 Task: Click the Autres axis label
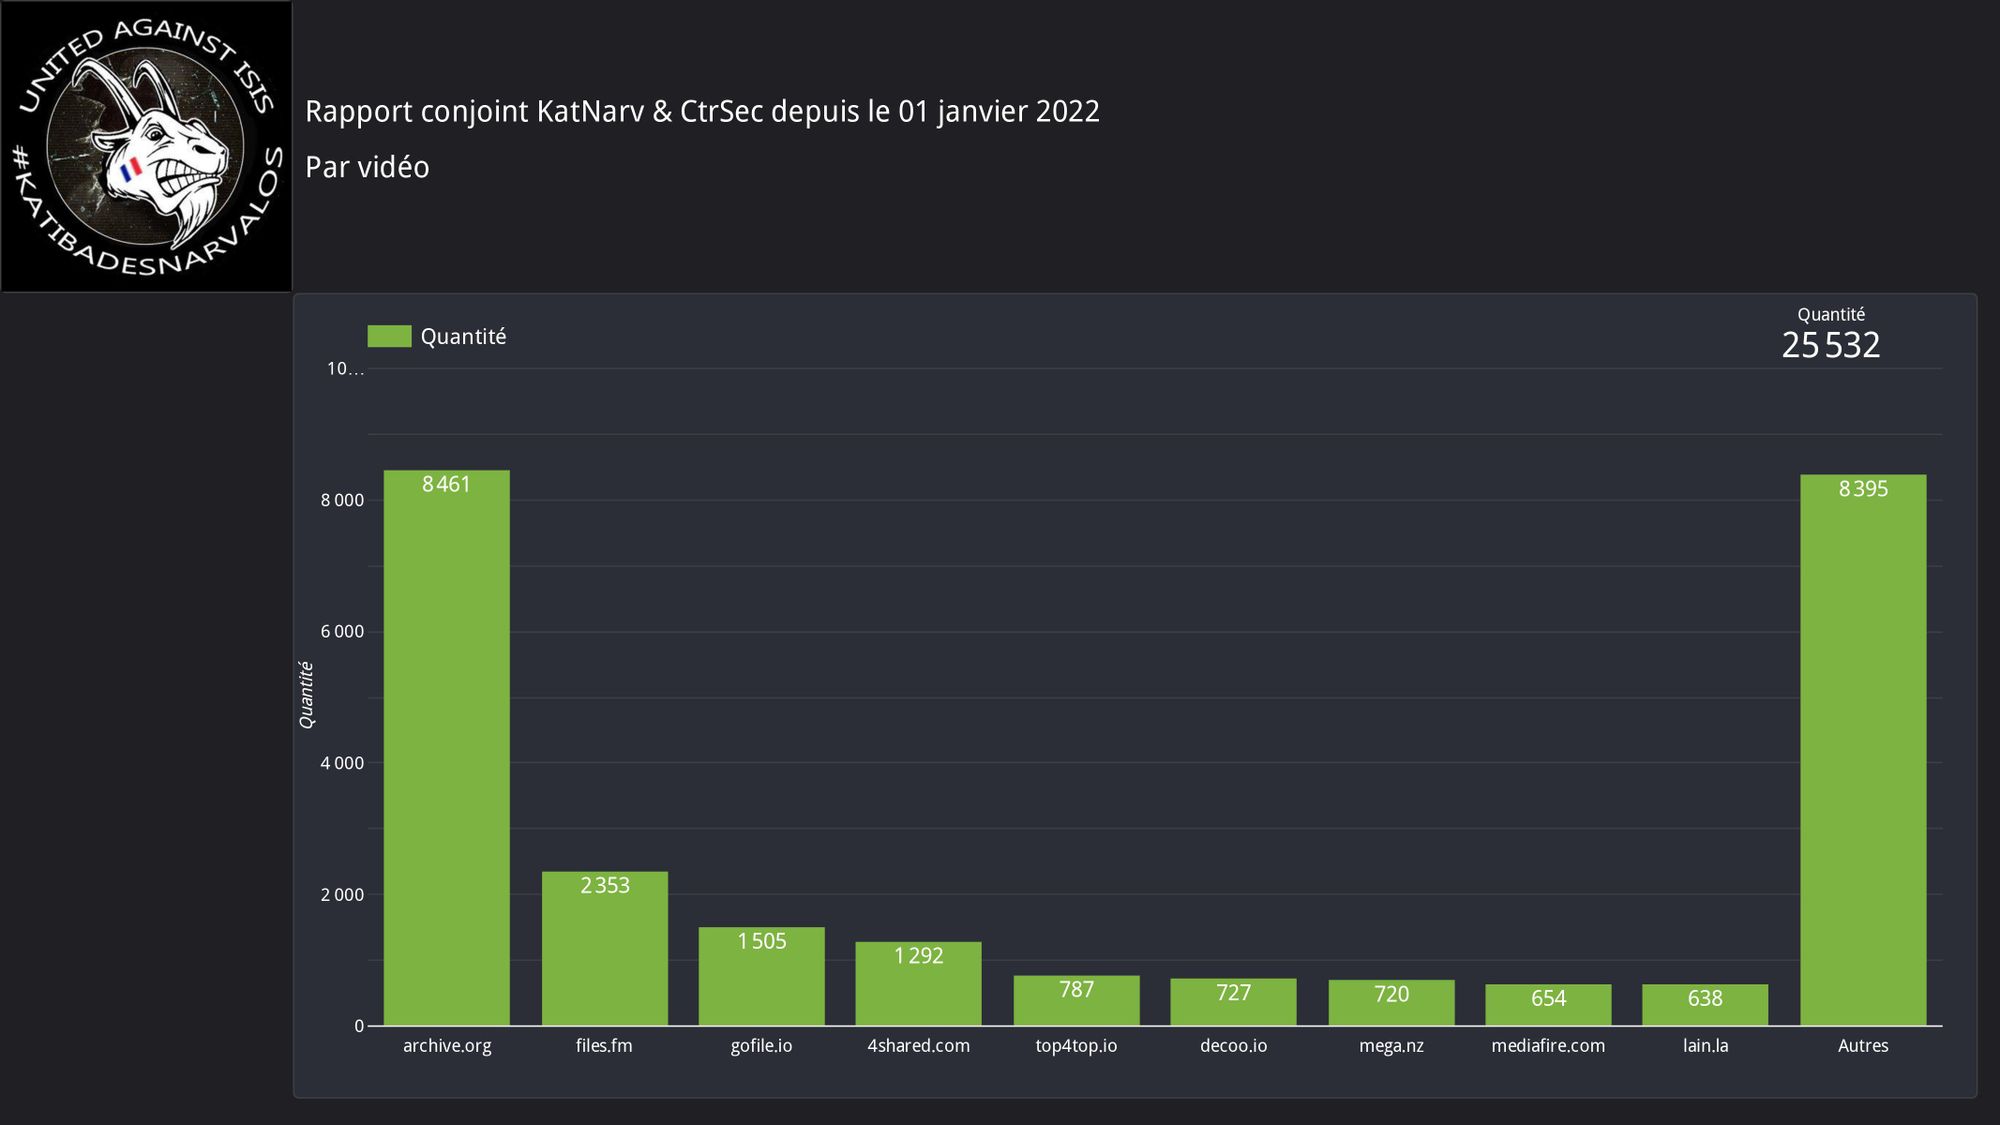point(1863,1046)
